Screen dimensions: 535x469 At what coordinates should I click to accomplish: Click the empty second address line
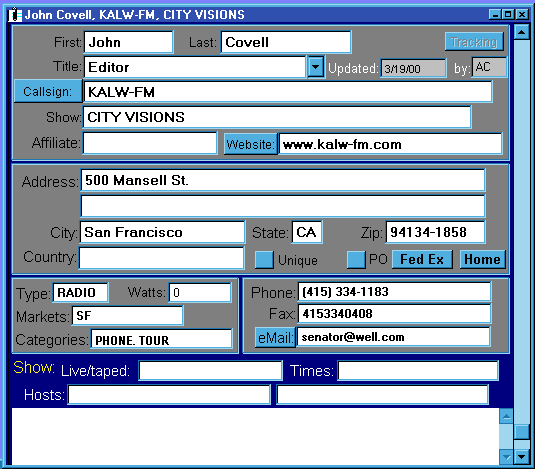pyautogui.click(x=283, y=206)
